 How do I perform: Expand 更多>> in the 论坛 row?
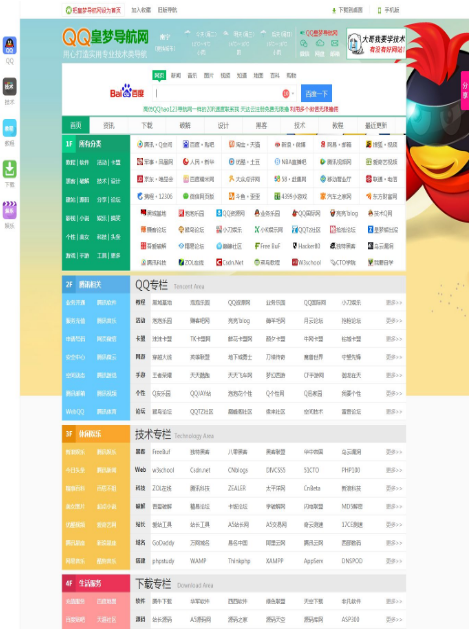pos(394,412)
